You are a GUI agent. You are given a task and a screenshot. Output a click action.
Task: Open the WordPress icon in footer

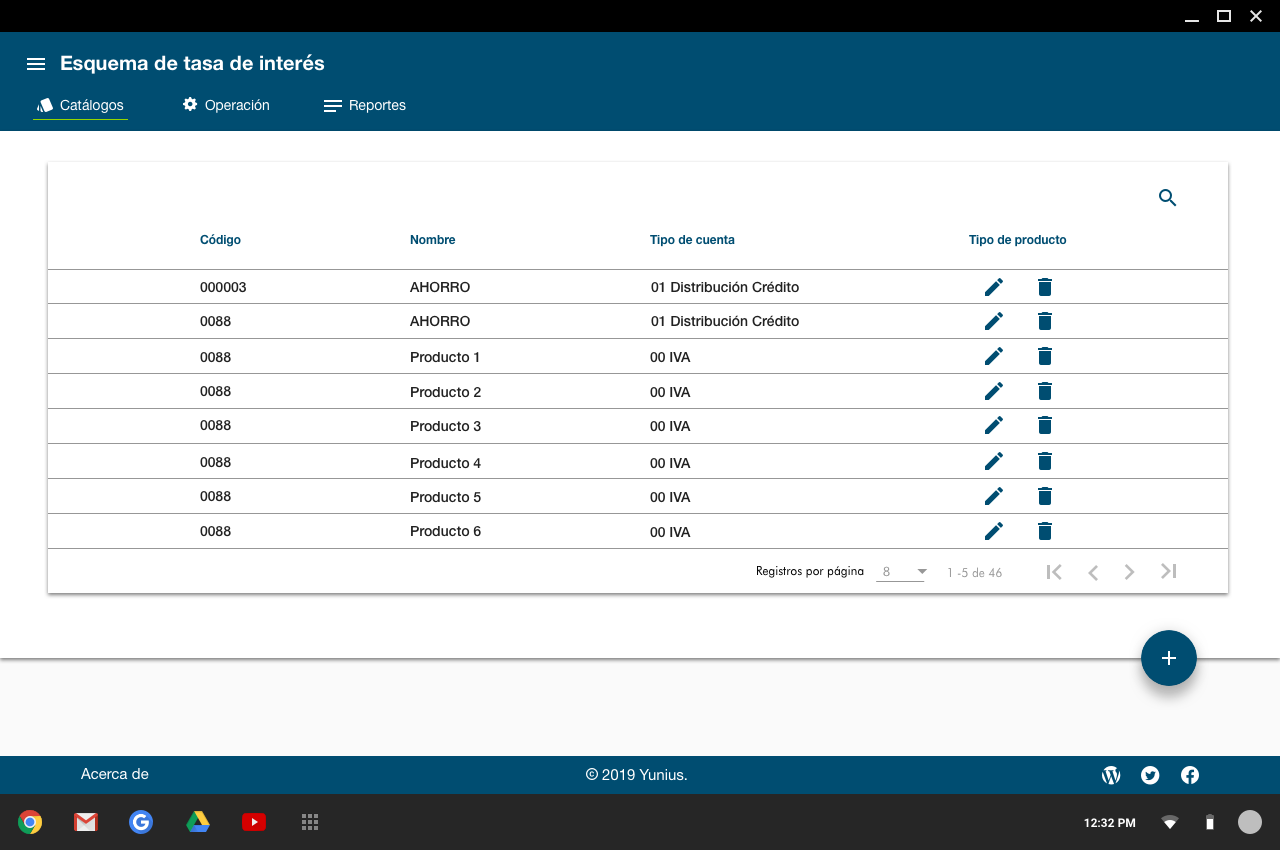point(1111,775)
